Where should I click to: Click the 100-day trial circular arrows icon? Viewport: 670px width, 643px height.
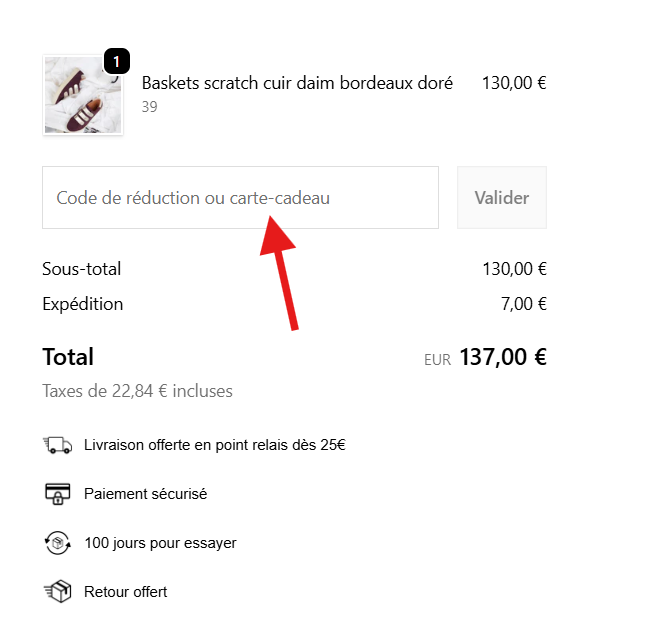[x=58, y=543]
